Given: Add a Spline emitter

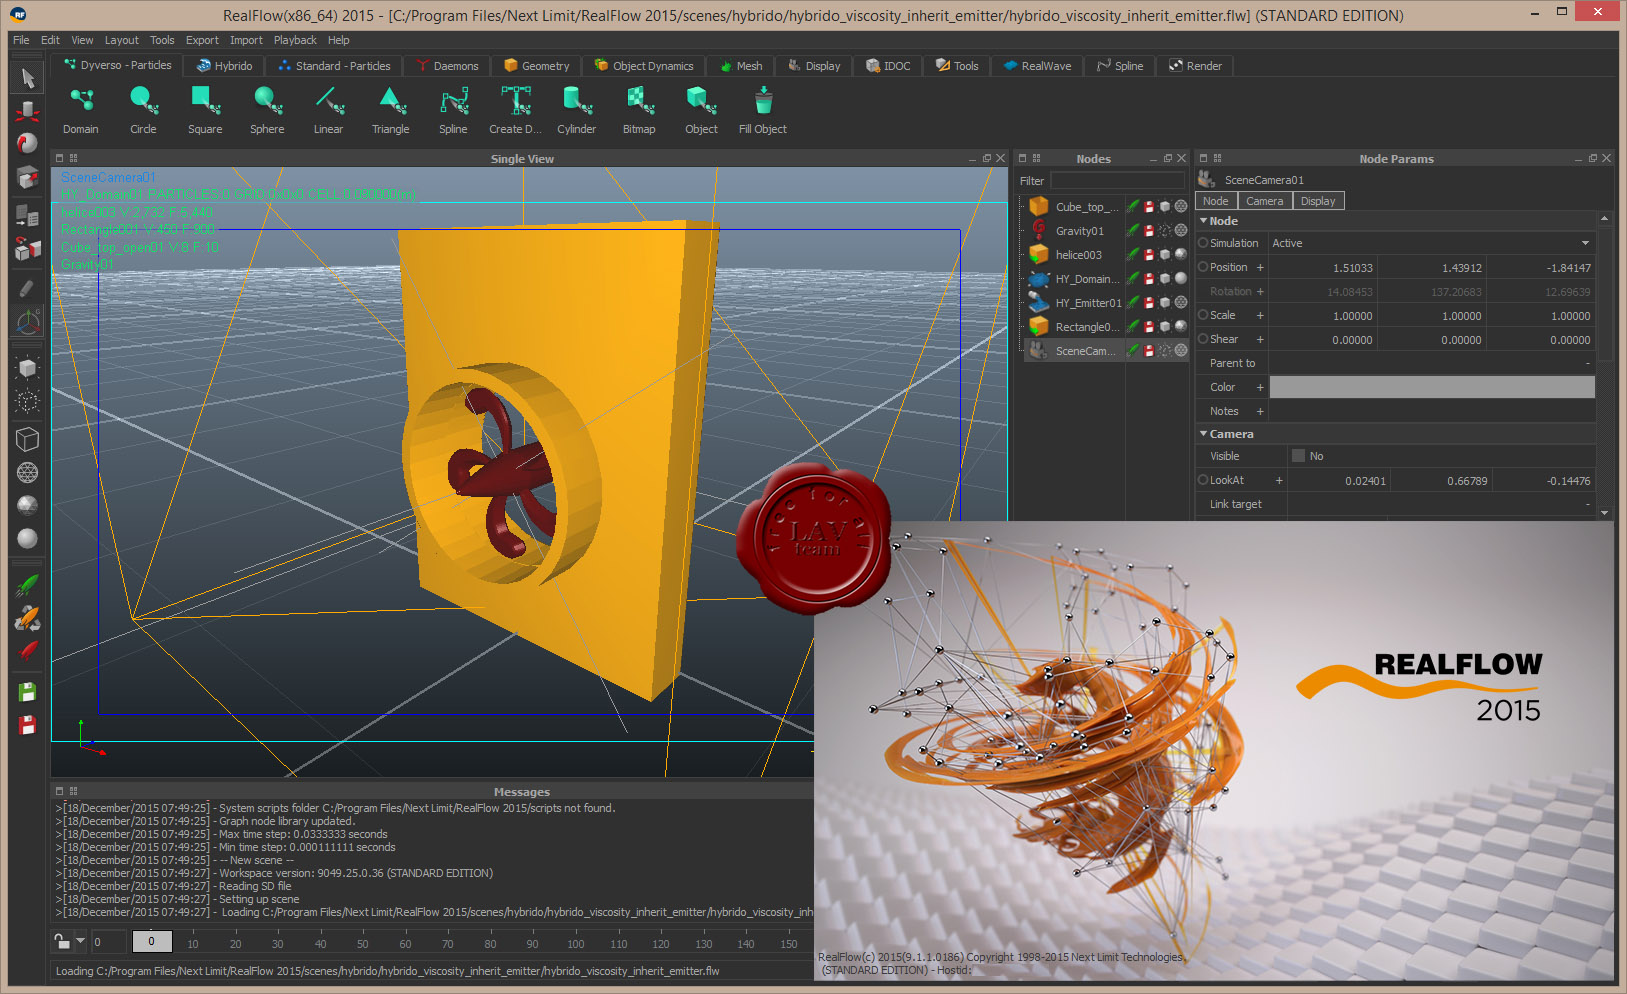Looking at the screenshot, I should 453,110.
